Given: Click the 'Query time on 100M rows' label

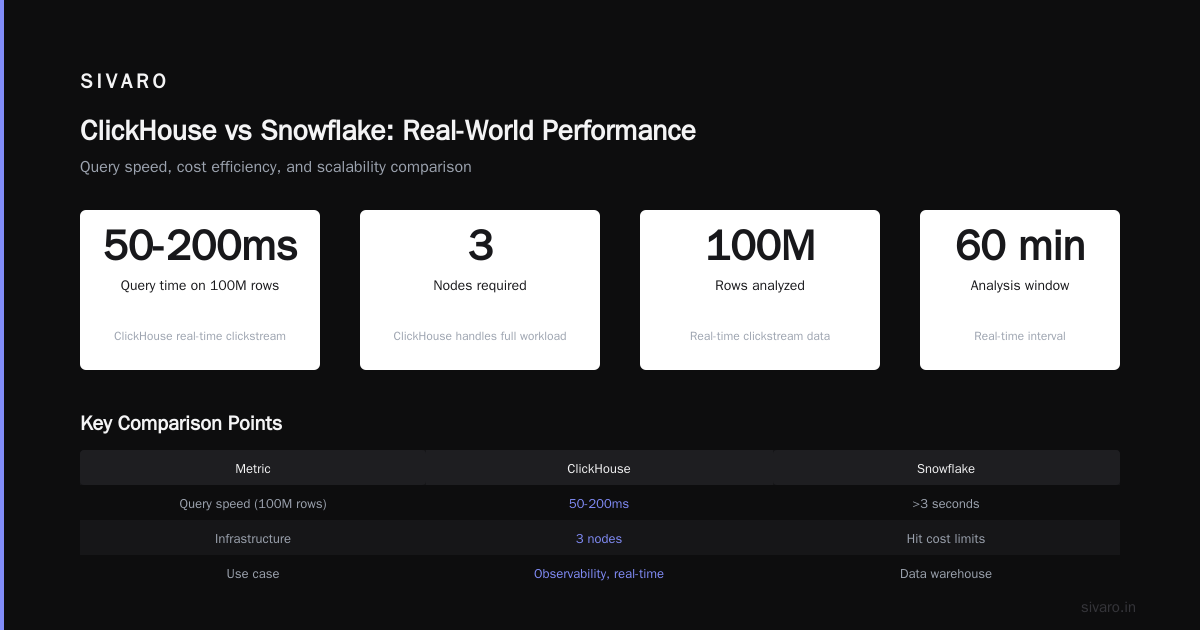Looking at the screenshot, I should click(200, 286).
